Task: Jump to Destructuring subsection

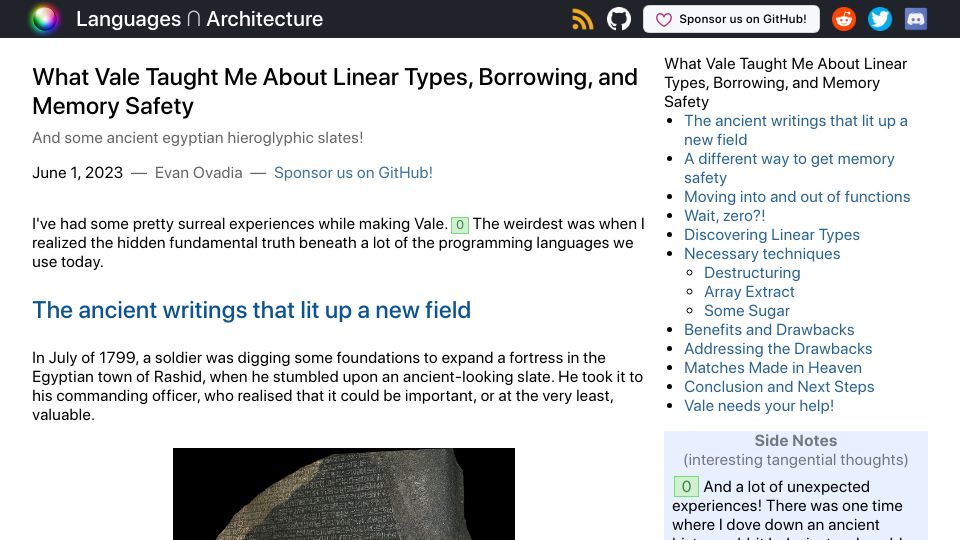Action: tap(752, 272)
